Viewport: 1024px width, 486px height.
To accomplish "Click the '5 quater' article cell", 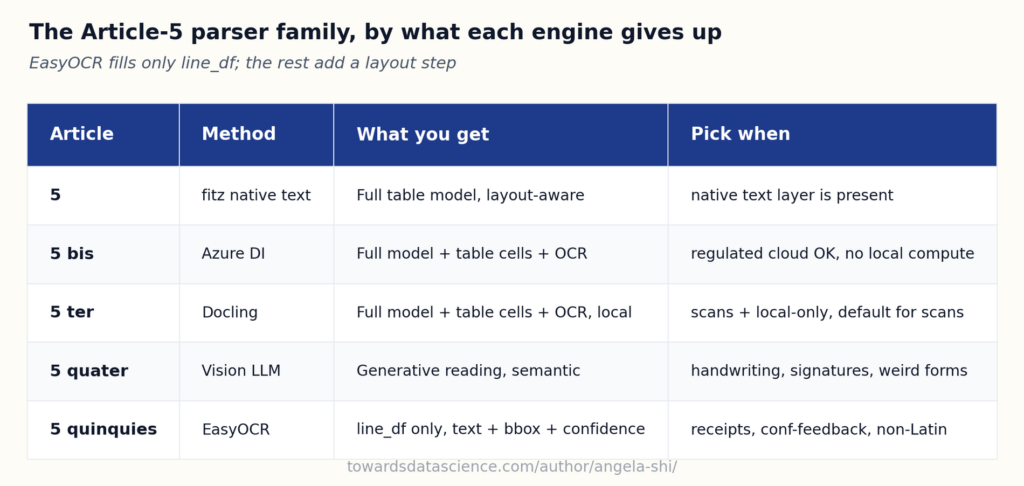I will 103,371.
